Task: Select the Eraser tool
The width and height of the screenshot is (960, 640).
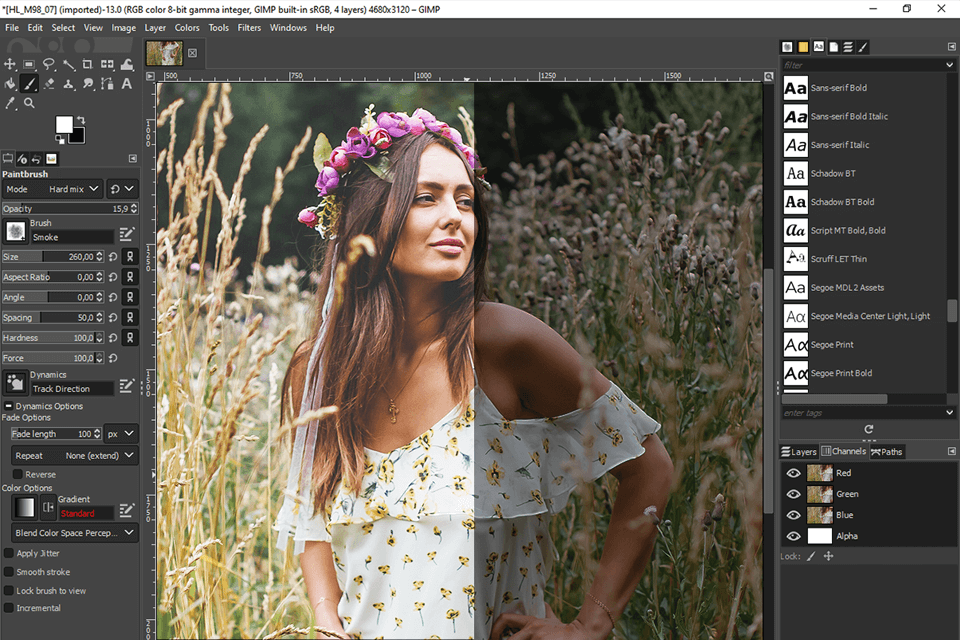Action: click(x=49, y=84)
